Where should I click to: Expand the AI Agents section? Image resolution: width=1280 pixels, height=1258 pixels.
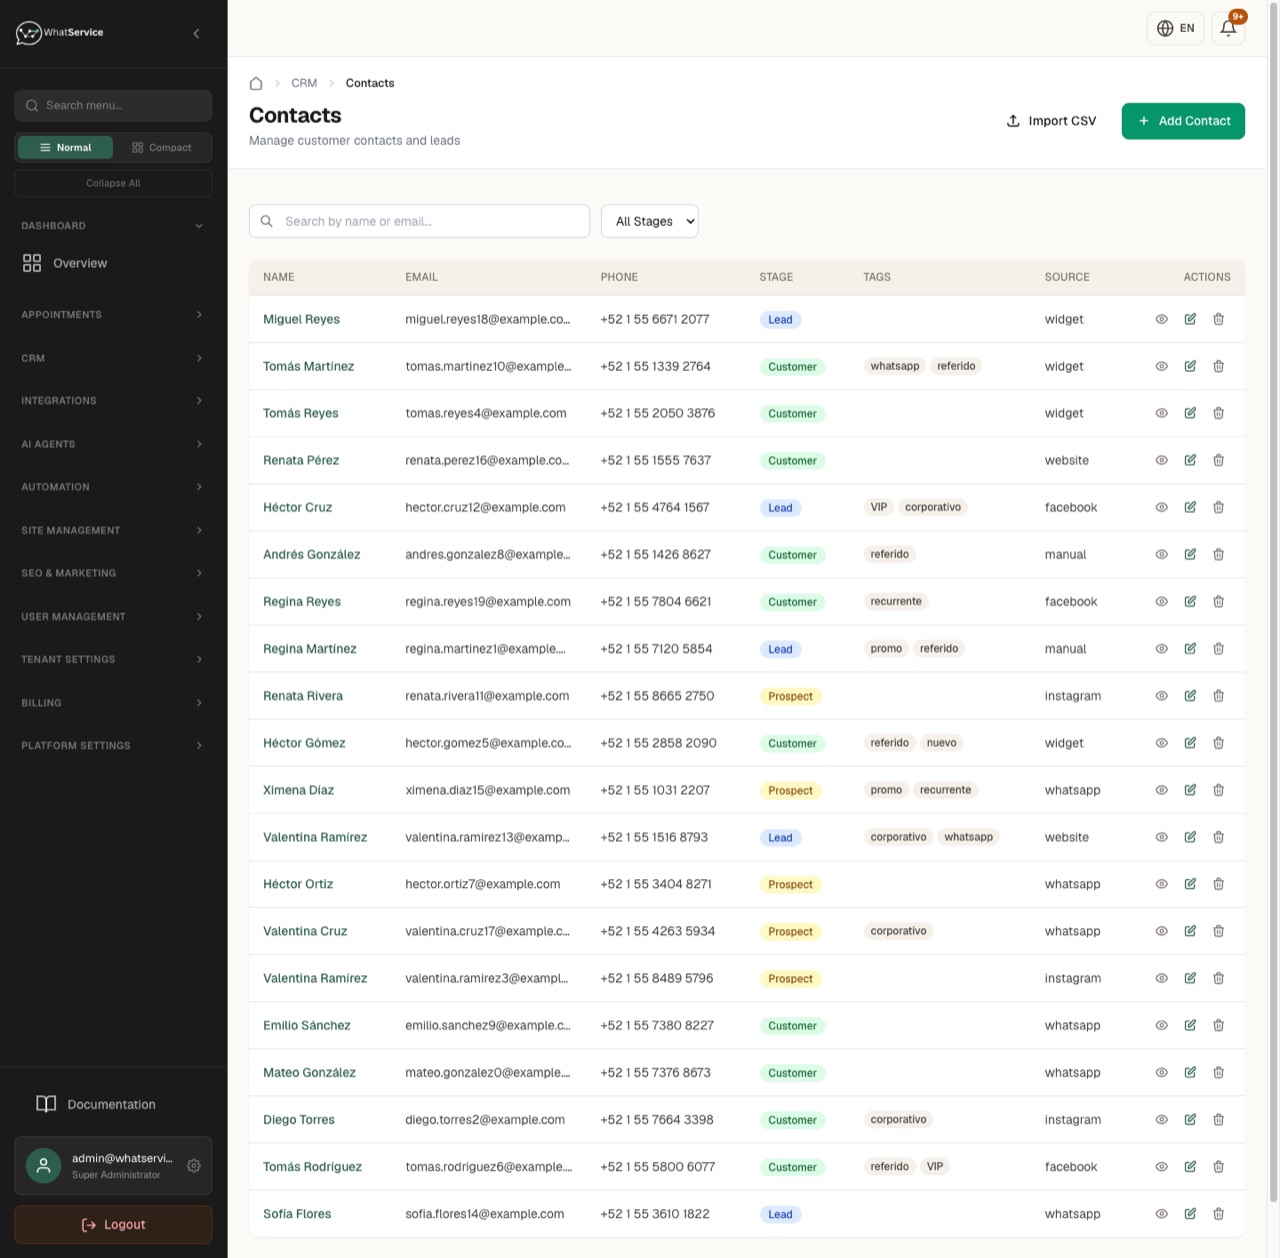[113, 444]
